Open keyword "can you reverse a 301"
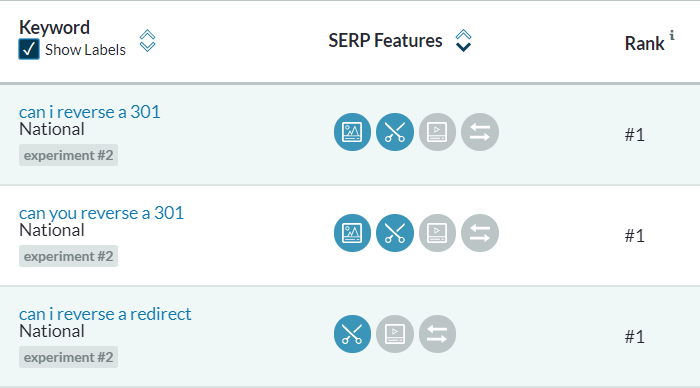This screenshot has height=388, width=700. click(101, 213)
